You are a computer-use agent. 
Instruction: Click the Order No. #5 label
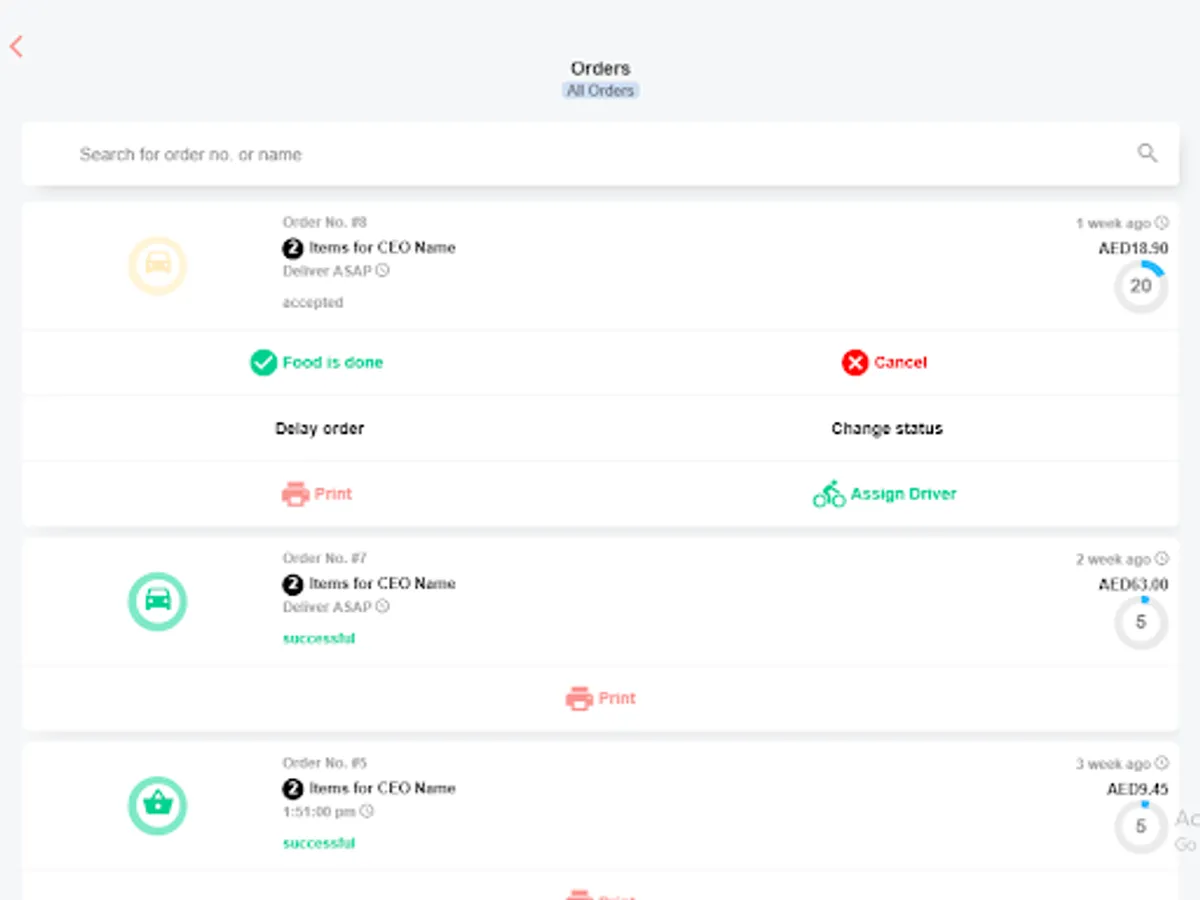pos(325,762)
